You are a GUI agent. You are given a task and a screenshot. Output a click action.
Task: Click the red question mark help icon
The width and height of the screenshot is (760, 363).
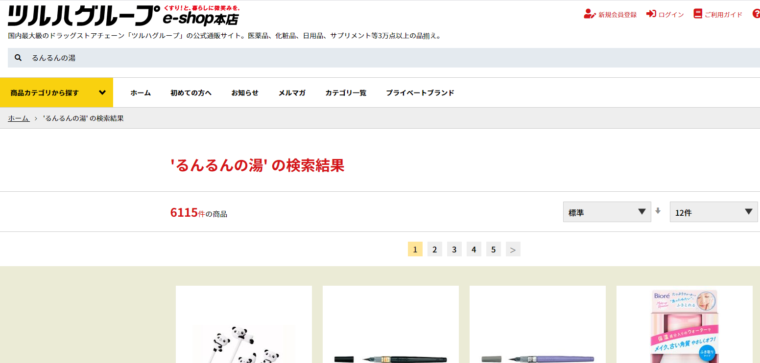(756, 14)
